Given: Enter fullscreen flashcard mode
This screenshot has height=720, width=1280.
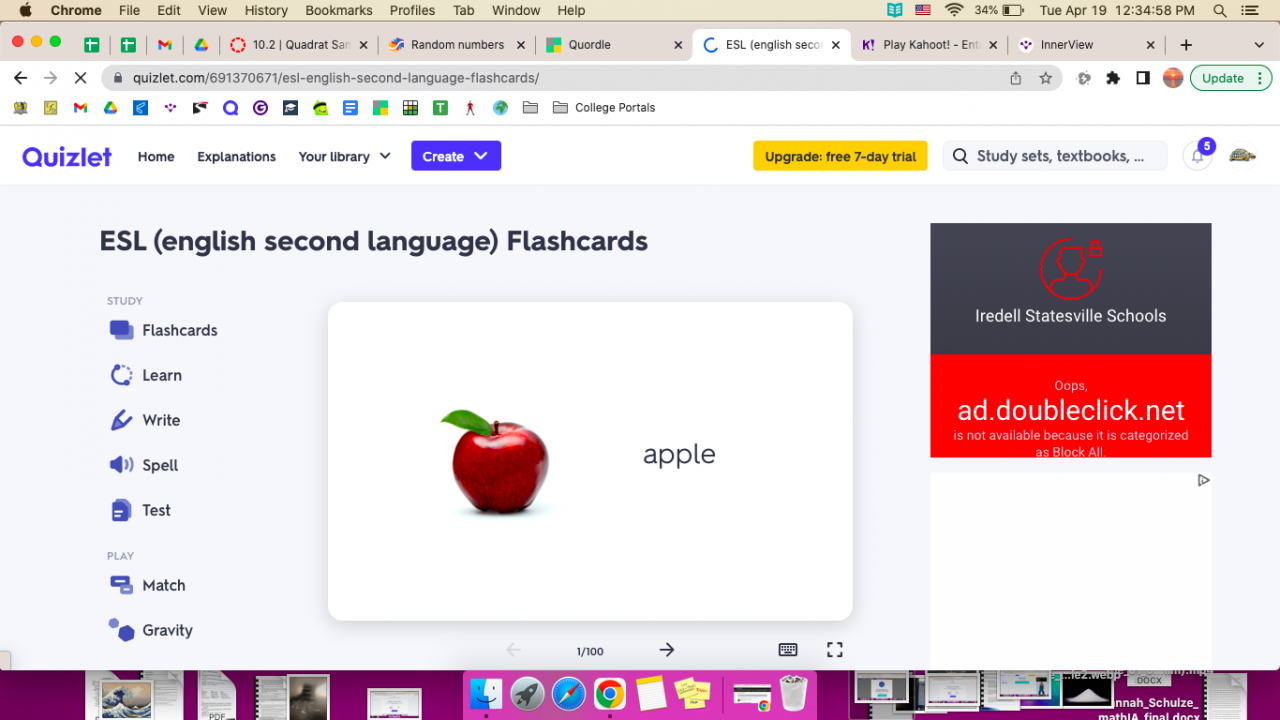Looking at the screenshot, I should pyautogui.click(x=835, y=650).
